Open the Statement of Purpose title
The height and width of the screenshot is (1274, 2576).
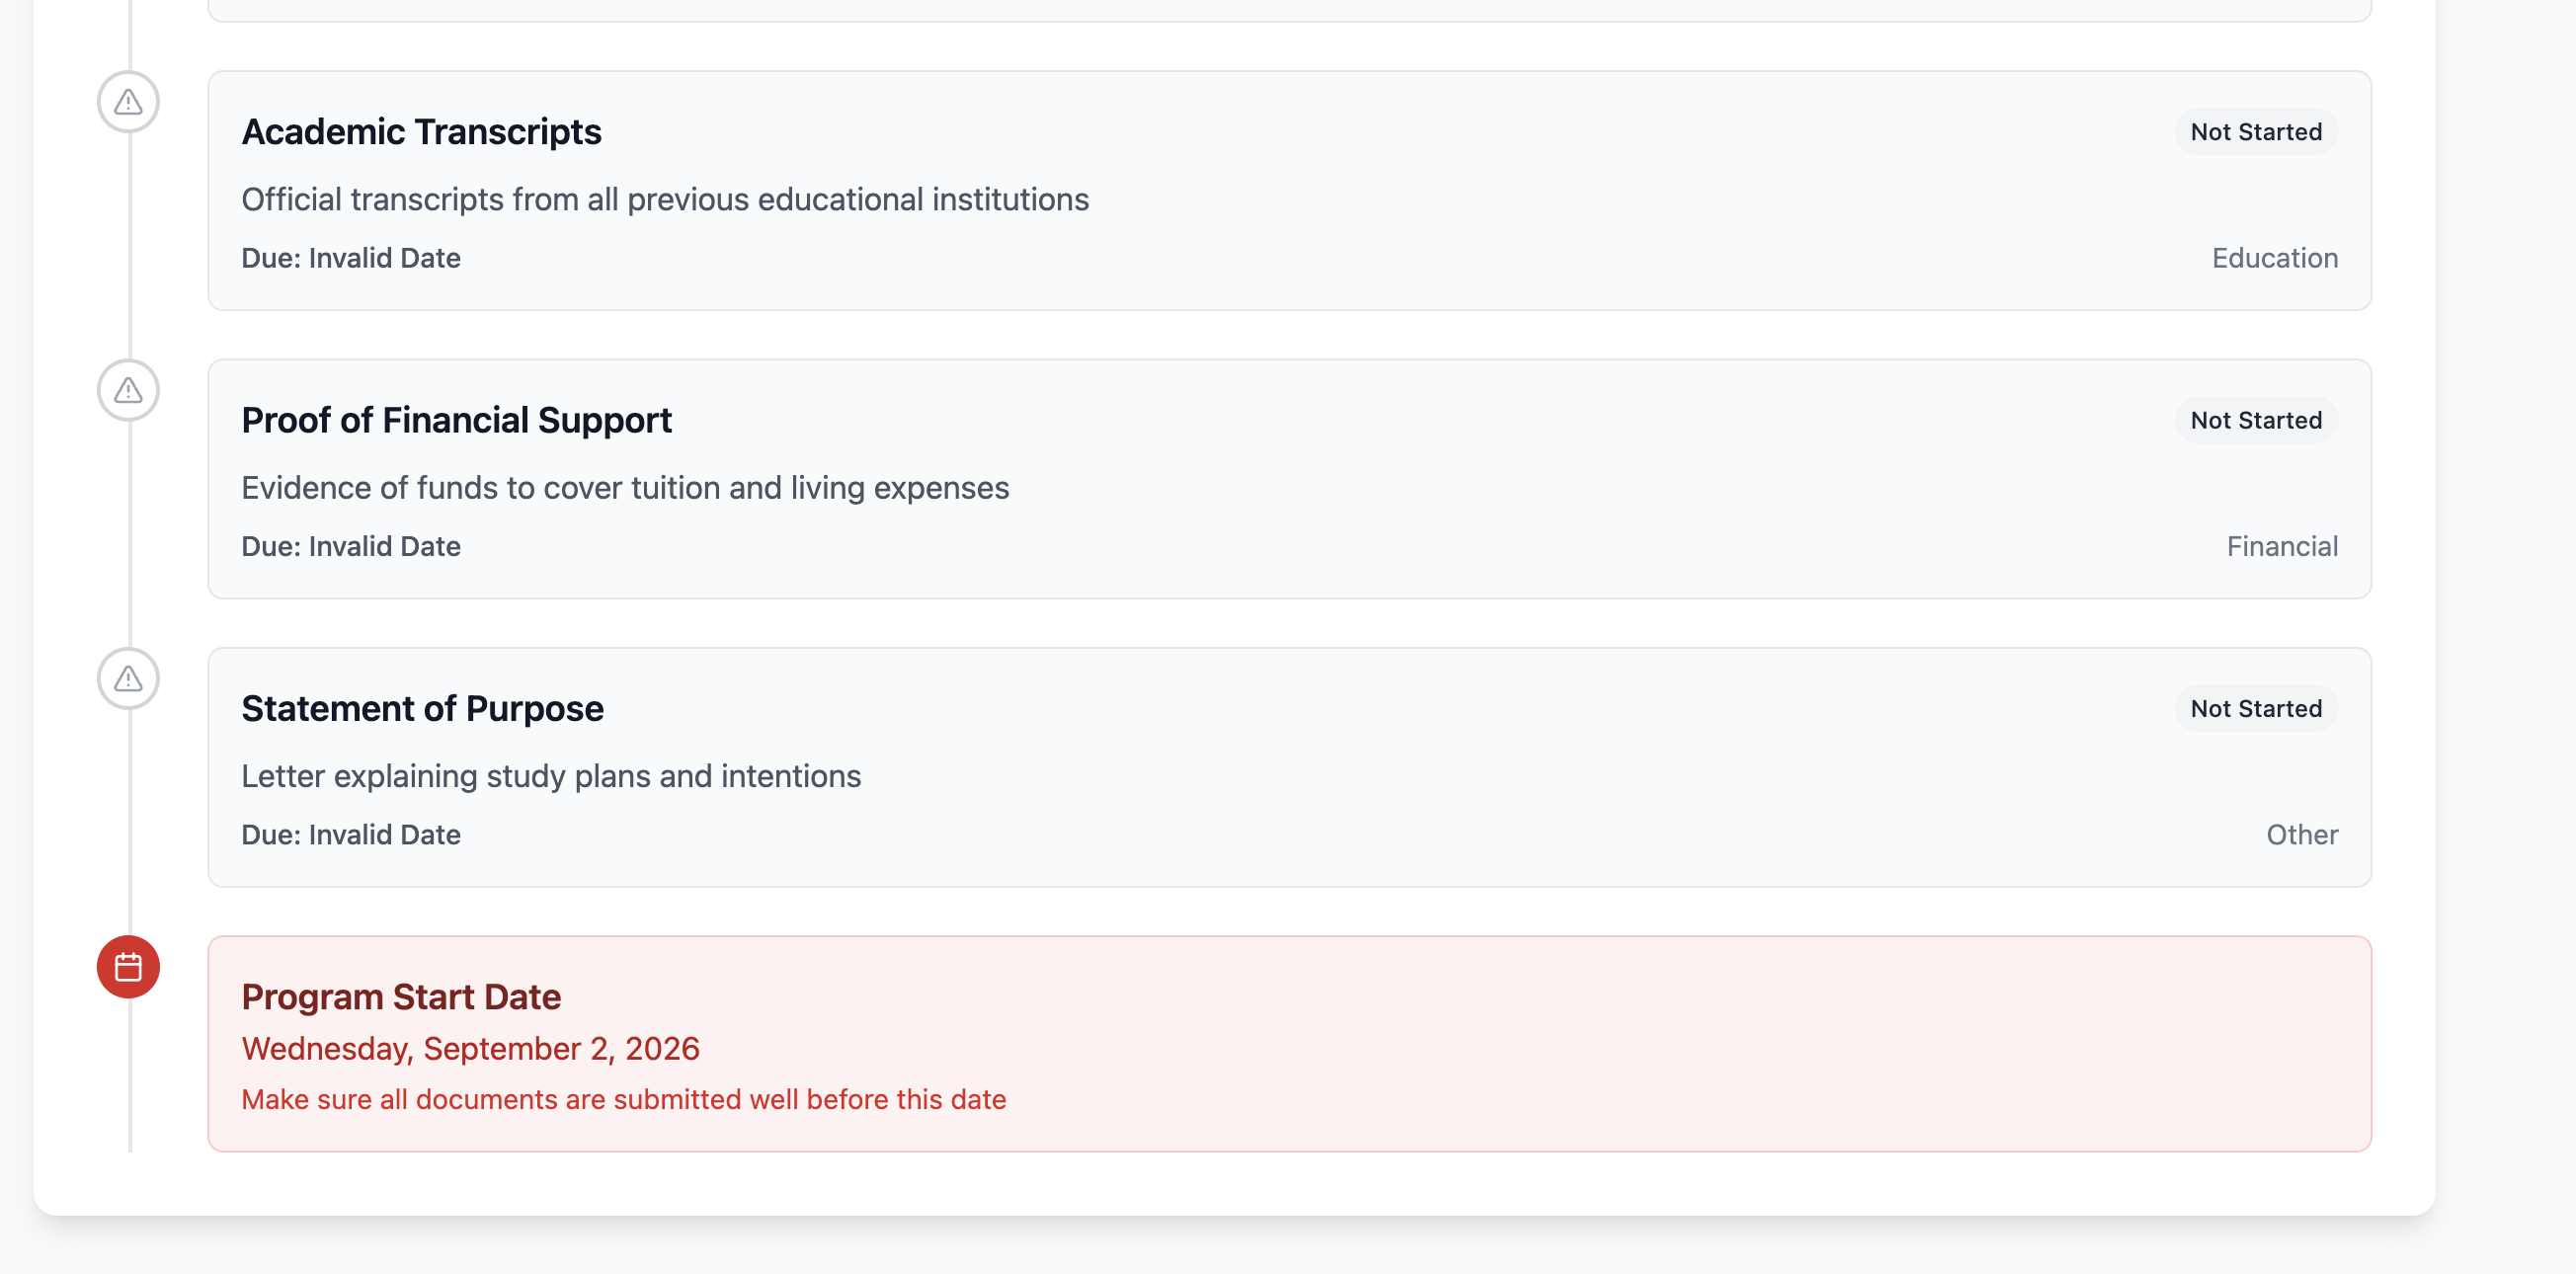pyautogui.click(x=422, y=708)
